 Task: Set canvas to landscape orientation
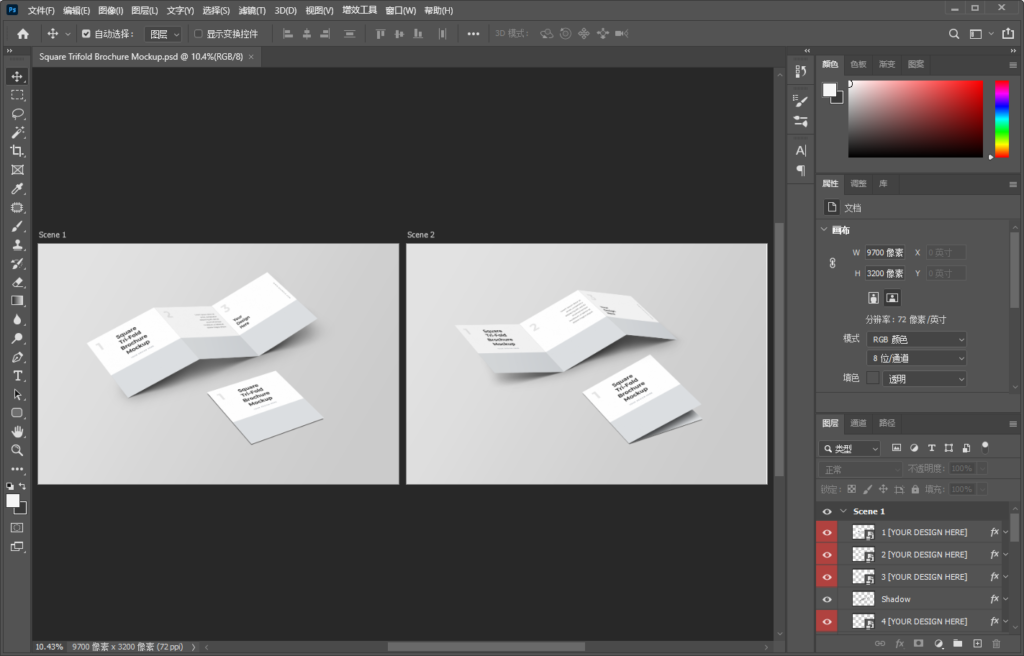pos(892,298)
